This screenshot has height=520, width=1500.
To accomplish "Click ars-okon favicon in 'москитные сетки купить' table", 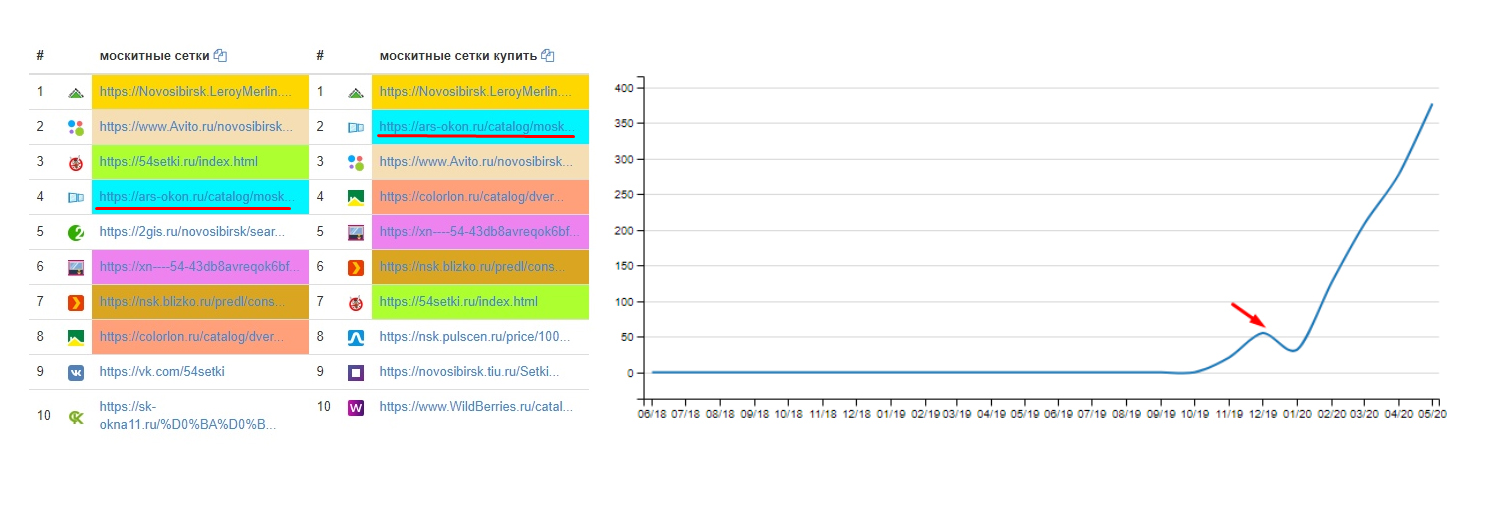I will pos(356,128).
